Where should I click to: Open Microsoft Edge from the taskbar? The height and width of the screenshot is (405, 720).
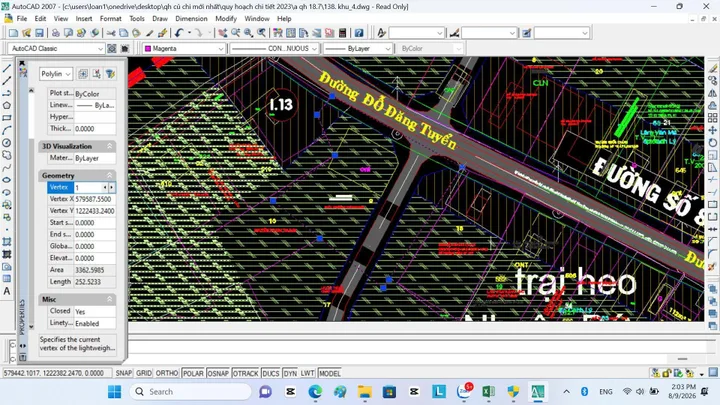[315, 392]
